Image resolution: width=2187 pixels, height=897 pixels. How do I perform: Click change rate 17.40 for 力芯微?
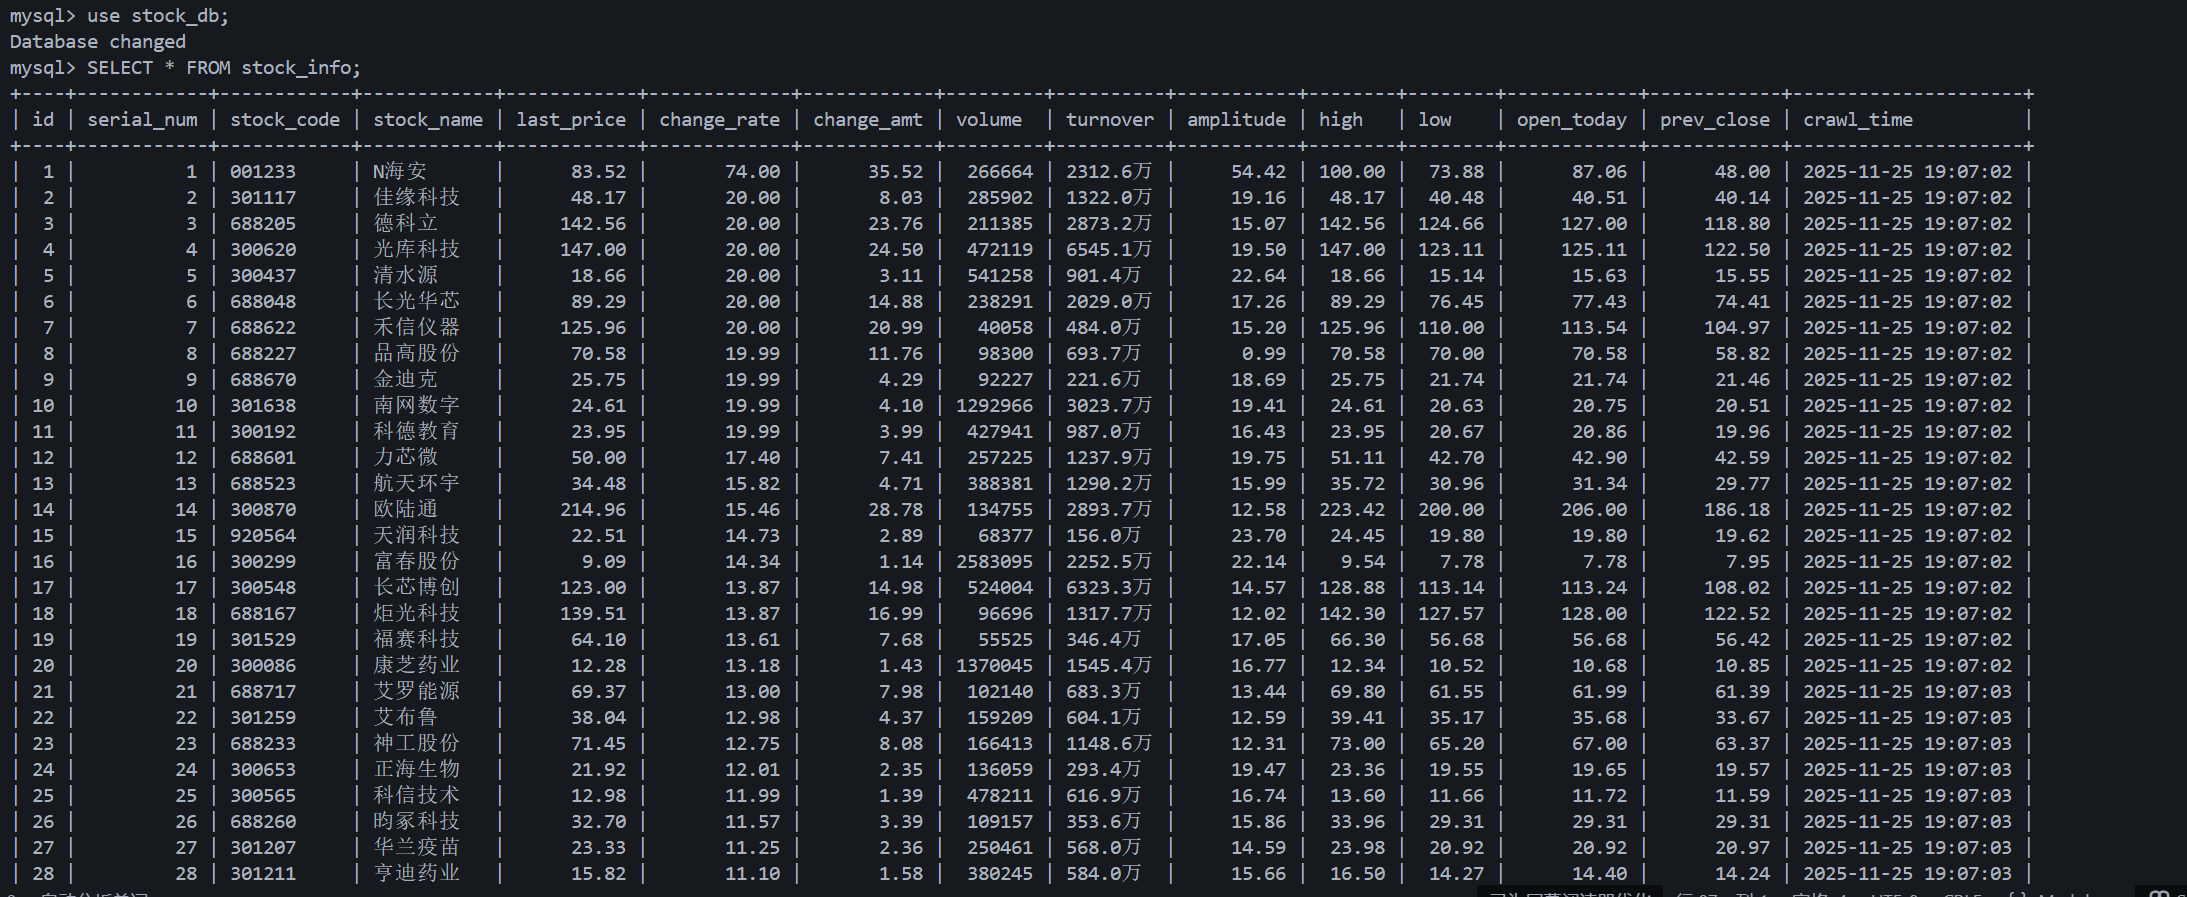click(752, 458)
